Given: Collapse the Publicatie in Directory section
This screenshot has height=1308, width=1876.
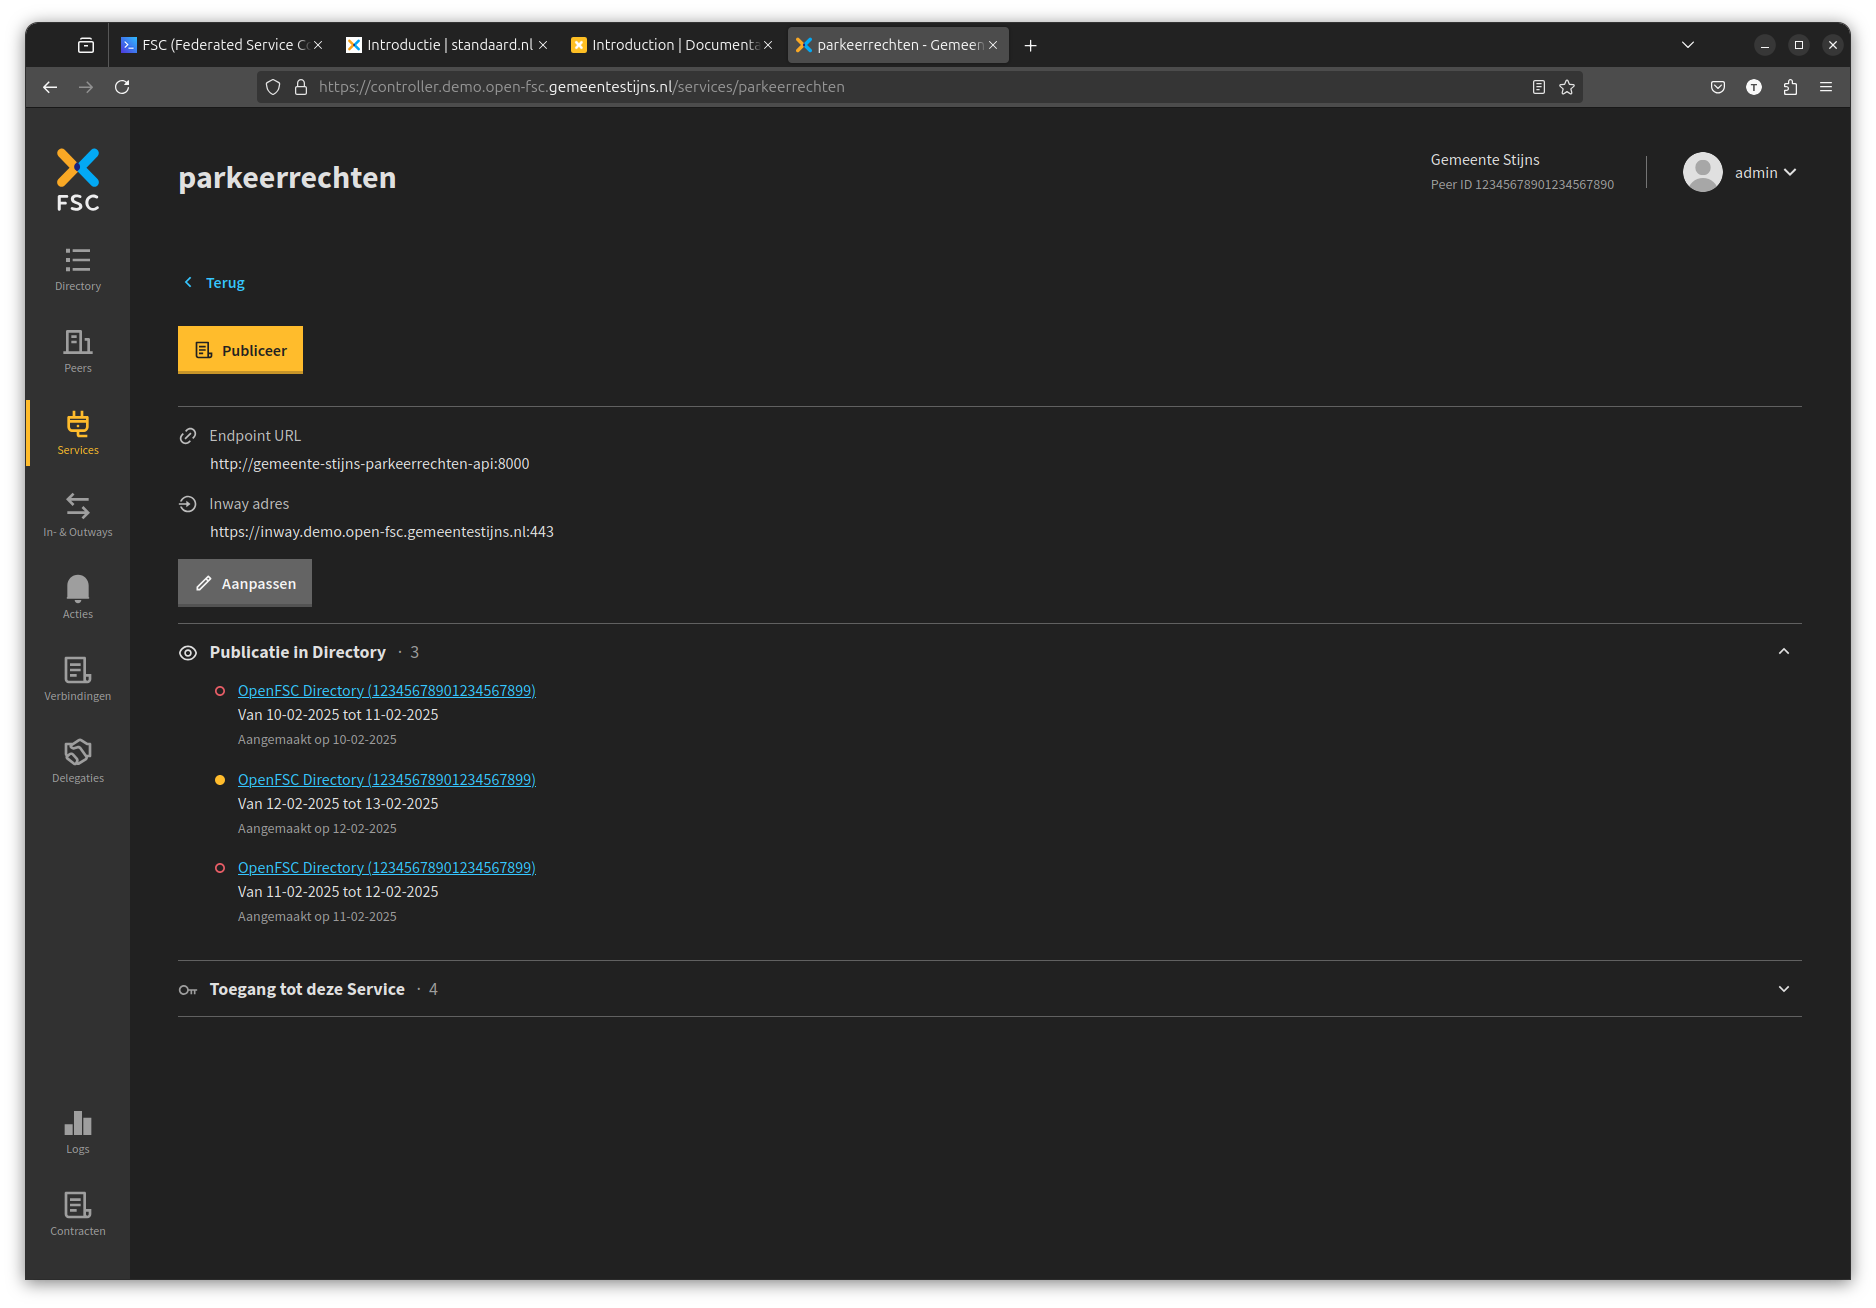Looking at the screenshot, I should coord(1783,652).
